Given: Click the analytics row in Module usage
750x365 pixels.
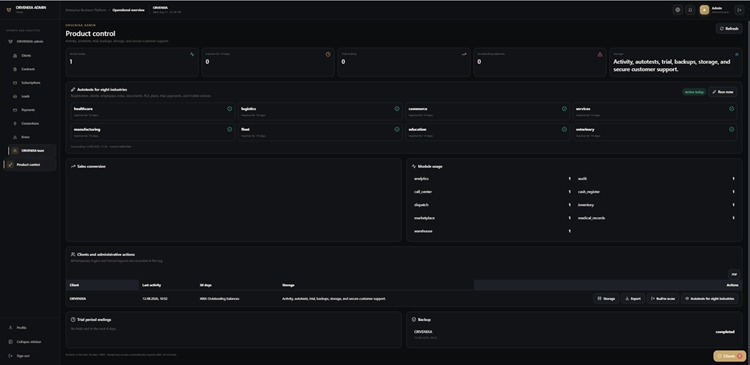Looking at the screenshot, I should (492, 178).
